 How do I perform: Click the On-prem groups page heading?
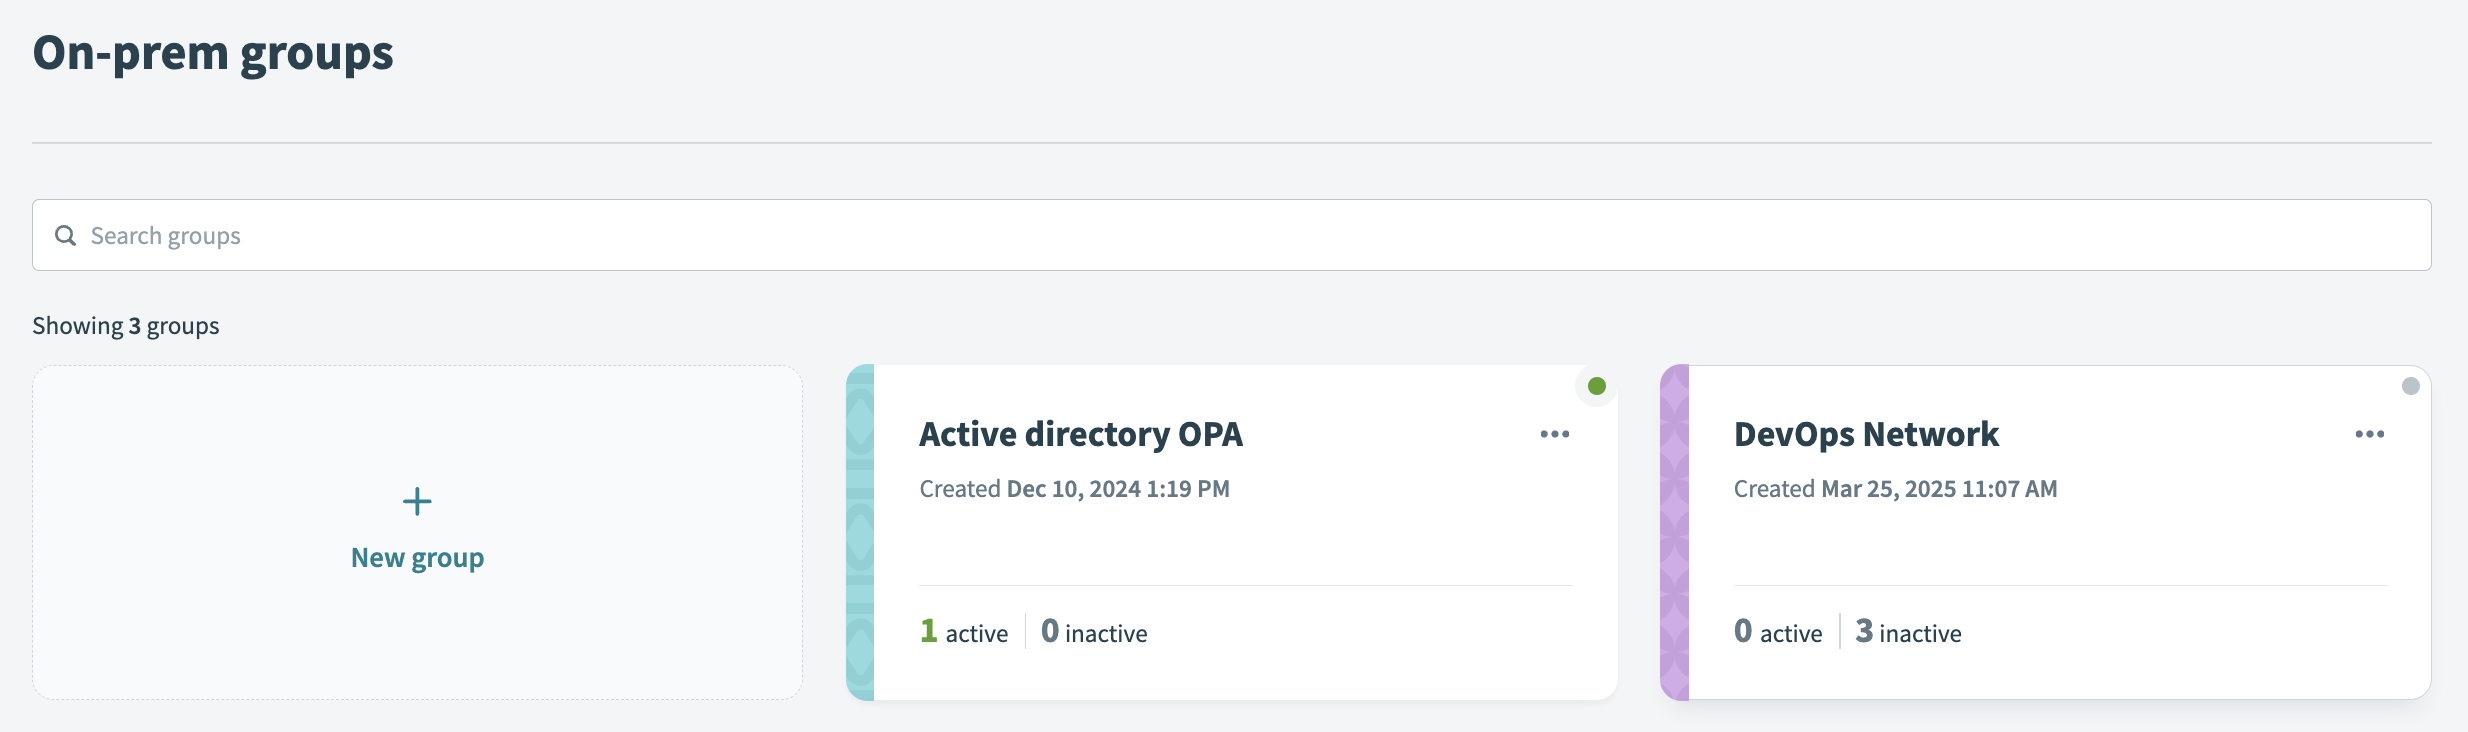point(213,53)
